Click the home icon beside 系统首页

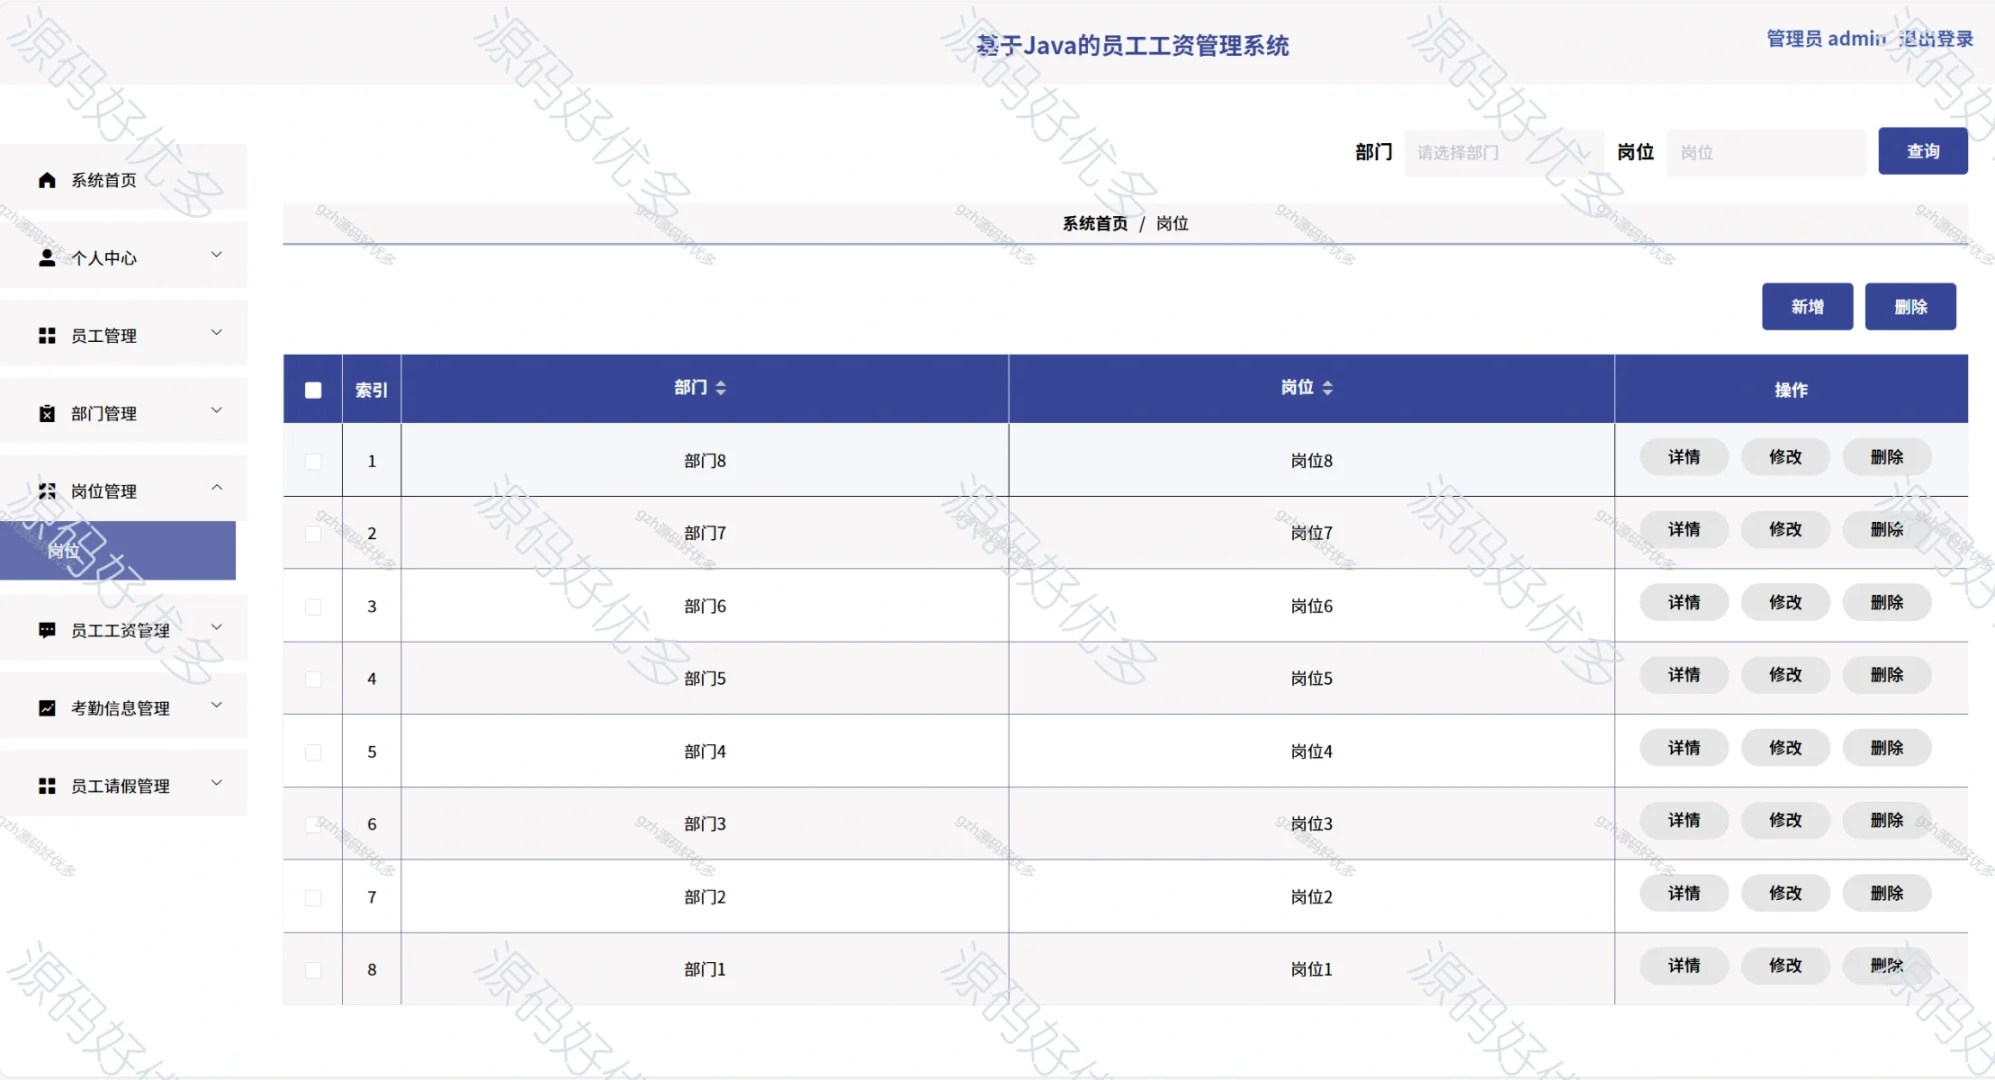pyautogui.click(x=46, y=180)
